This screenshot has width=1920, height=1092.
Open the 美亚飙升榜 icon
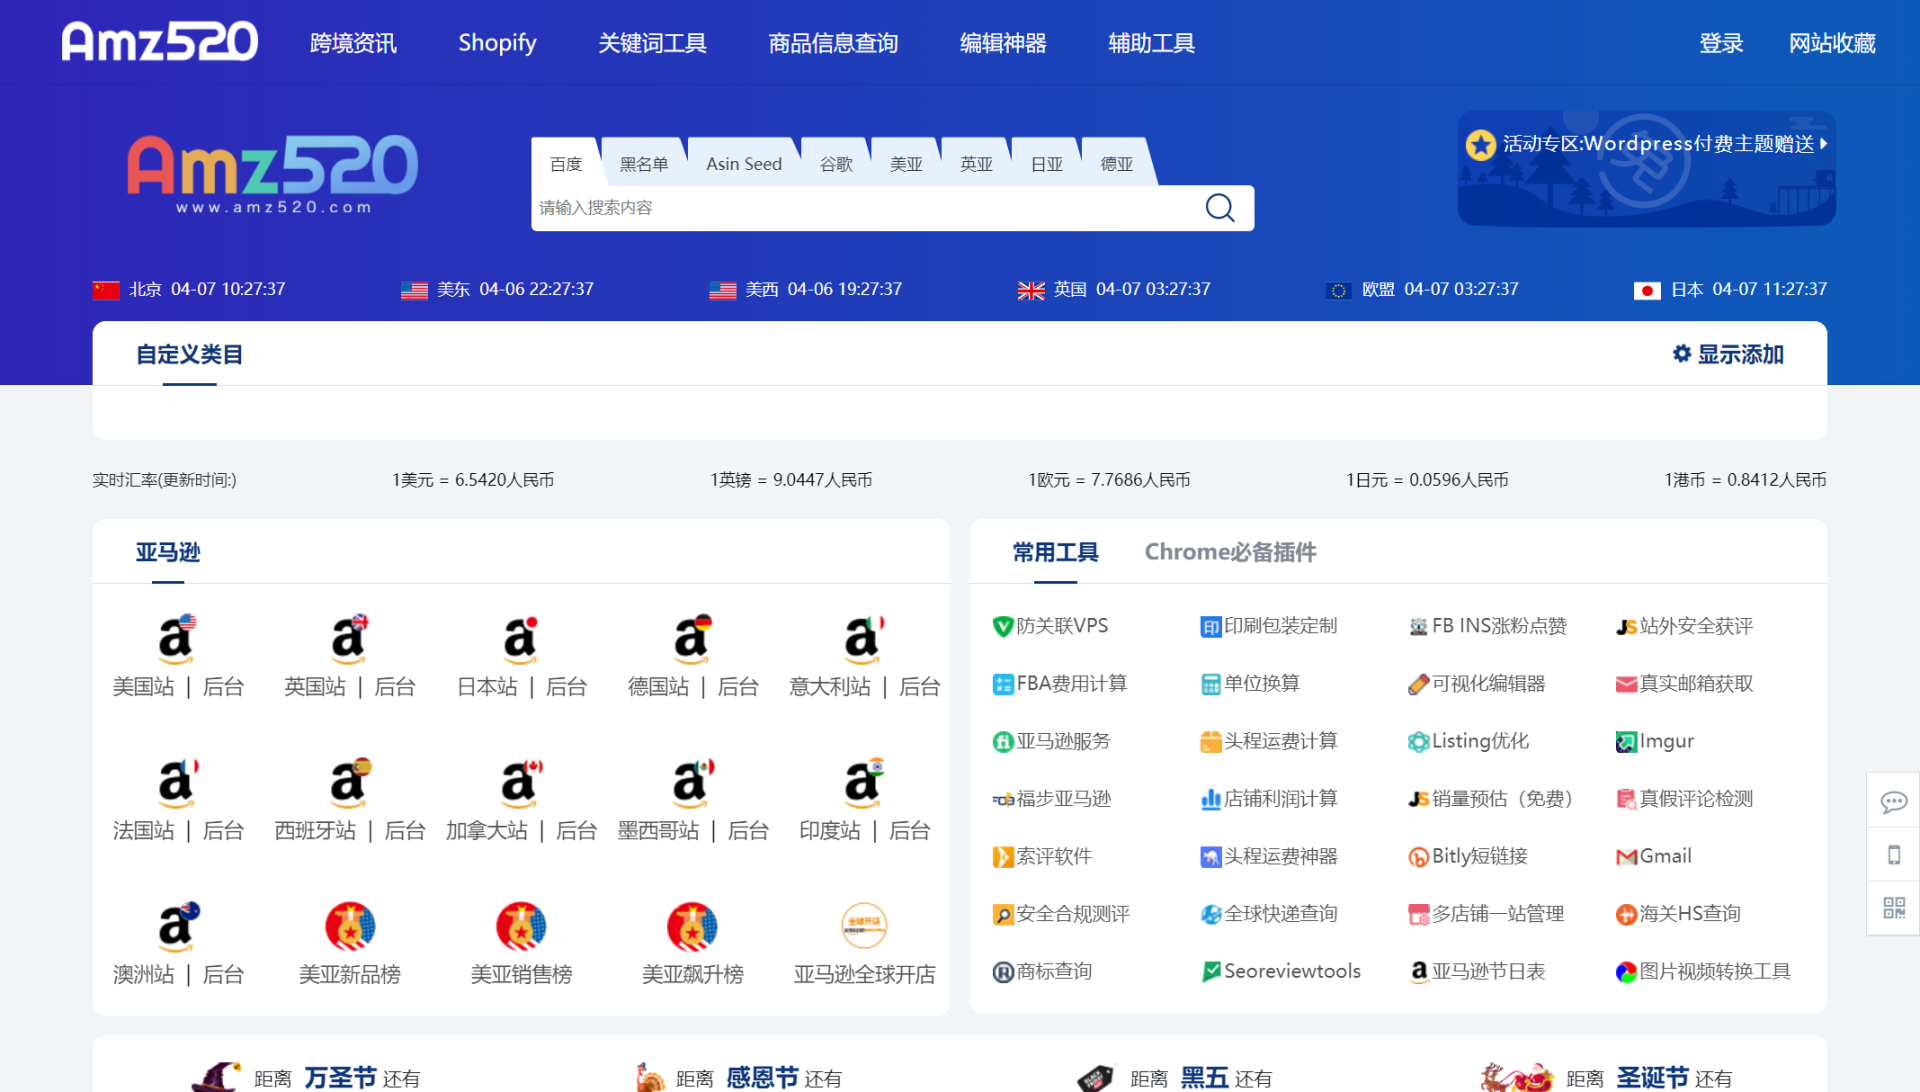[693, 926]
